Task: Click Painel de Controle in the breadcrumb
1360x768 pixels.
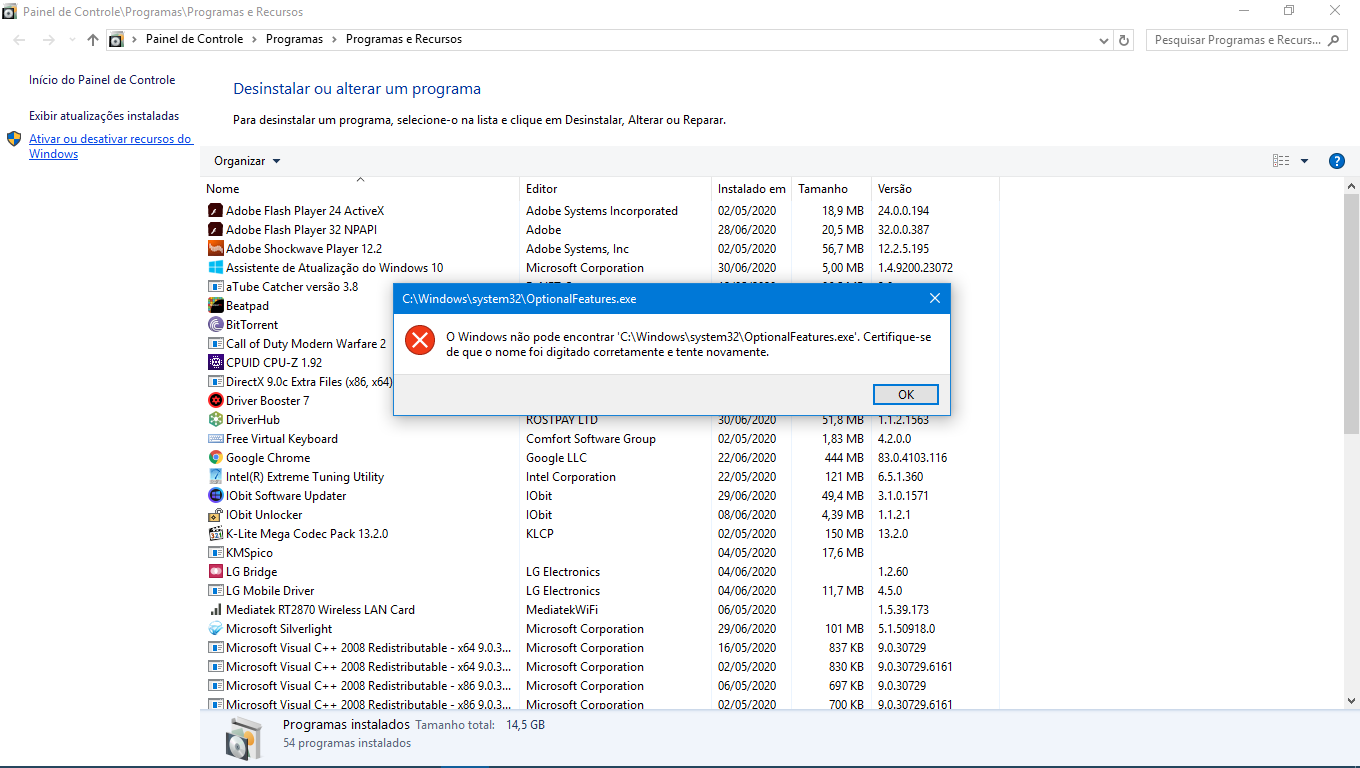Action: [194, 40]
